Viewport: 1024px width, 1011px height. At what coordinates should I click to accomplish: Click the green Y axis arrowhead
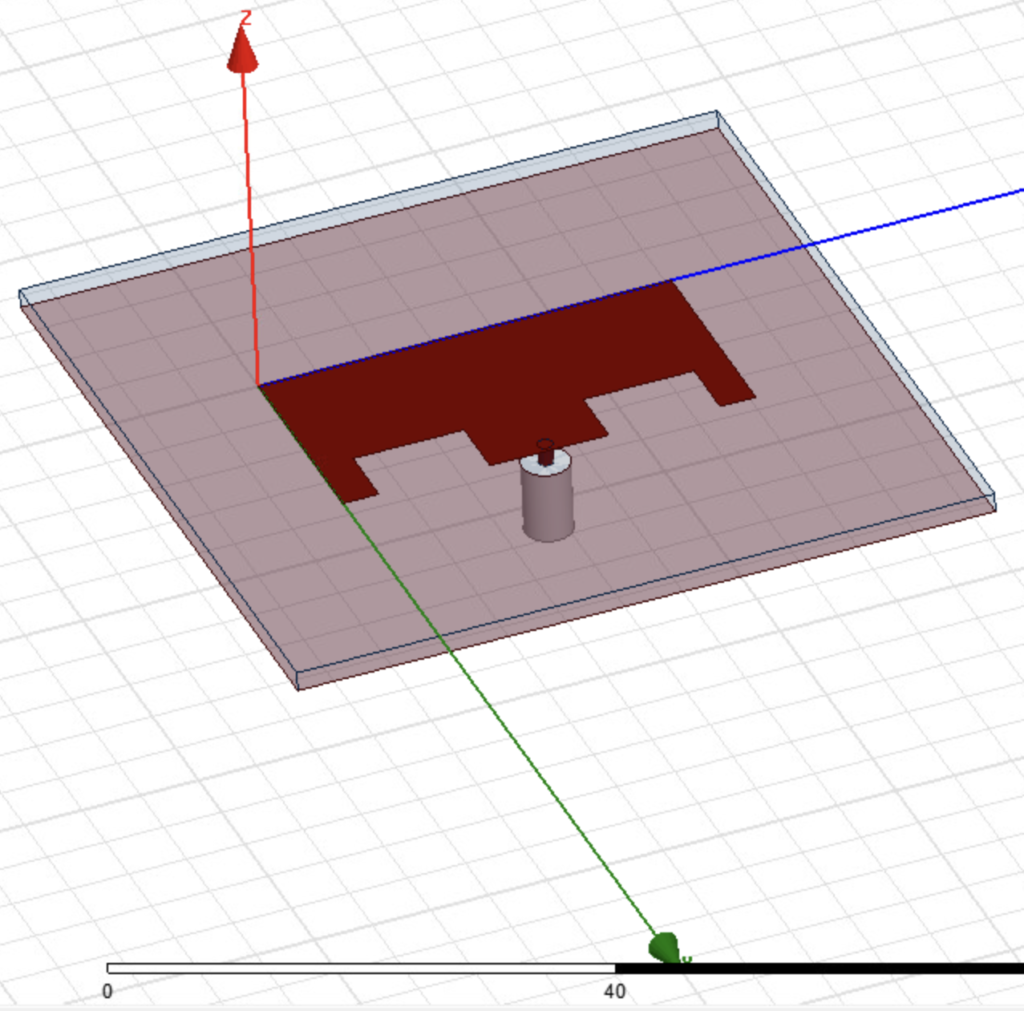pos(665,948)
